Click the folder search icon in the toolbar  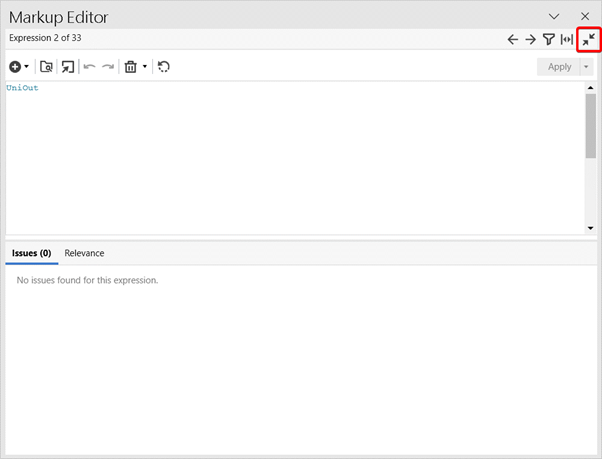46,67
